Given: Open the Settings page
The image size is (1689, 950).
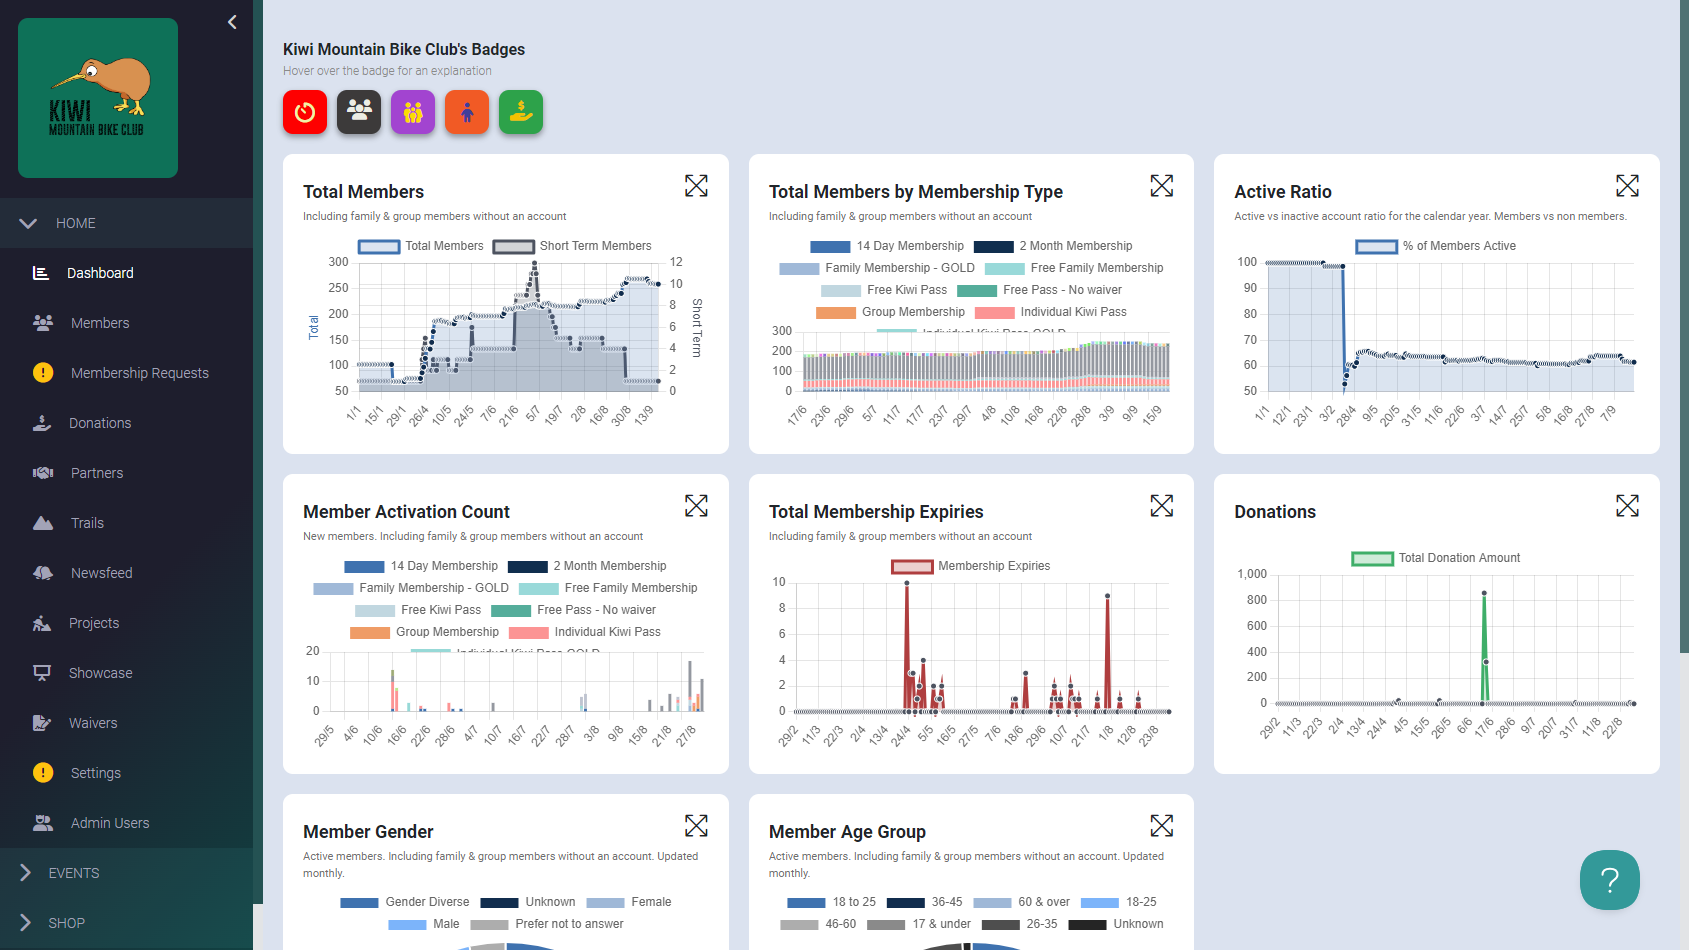Looking at the screenshot, I should [126, 773].
